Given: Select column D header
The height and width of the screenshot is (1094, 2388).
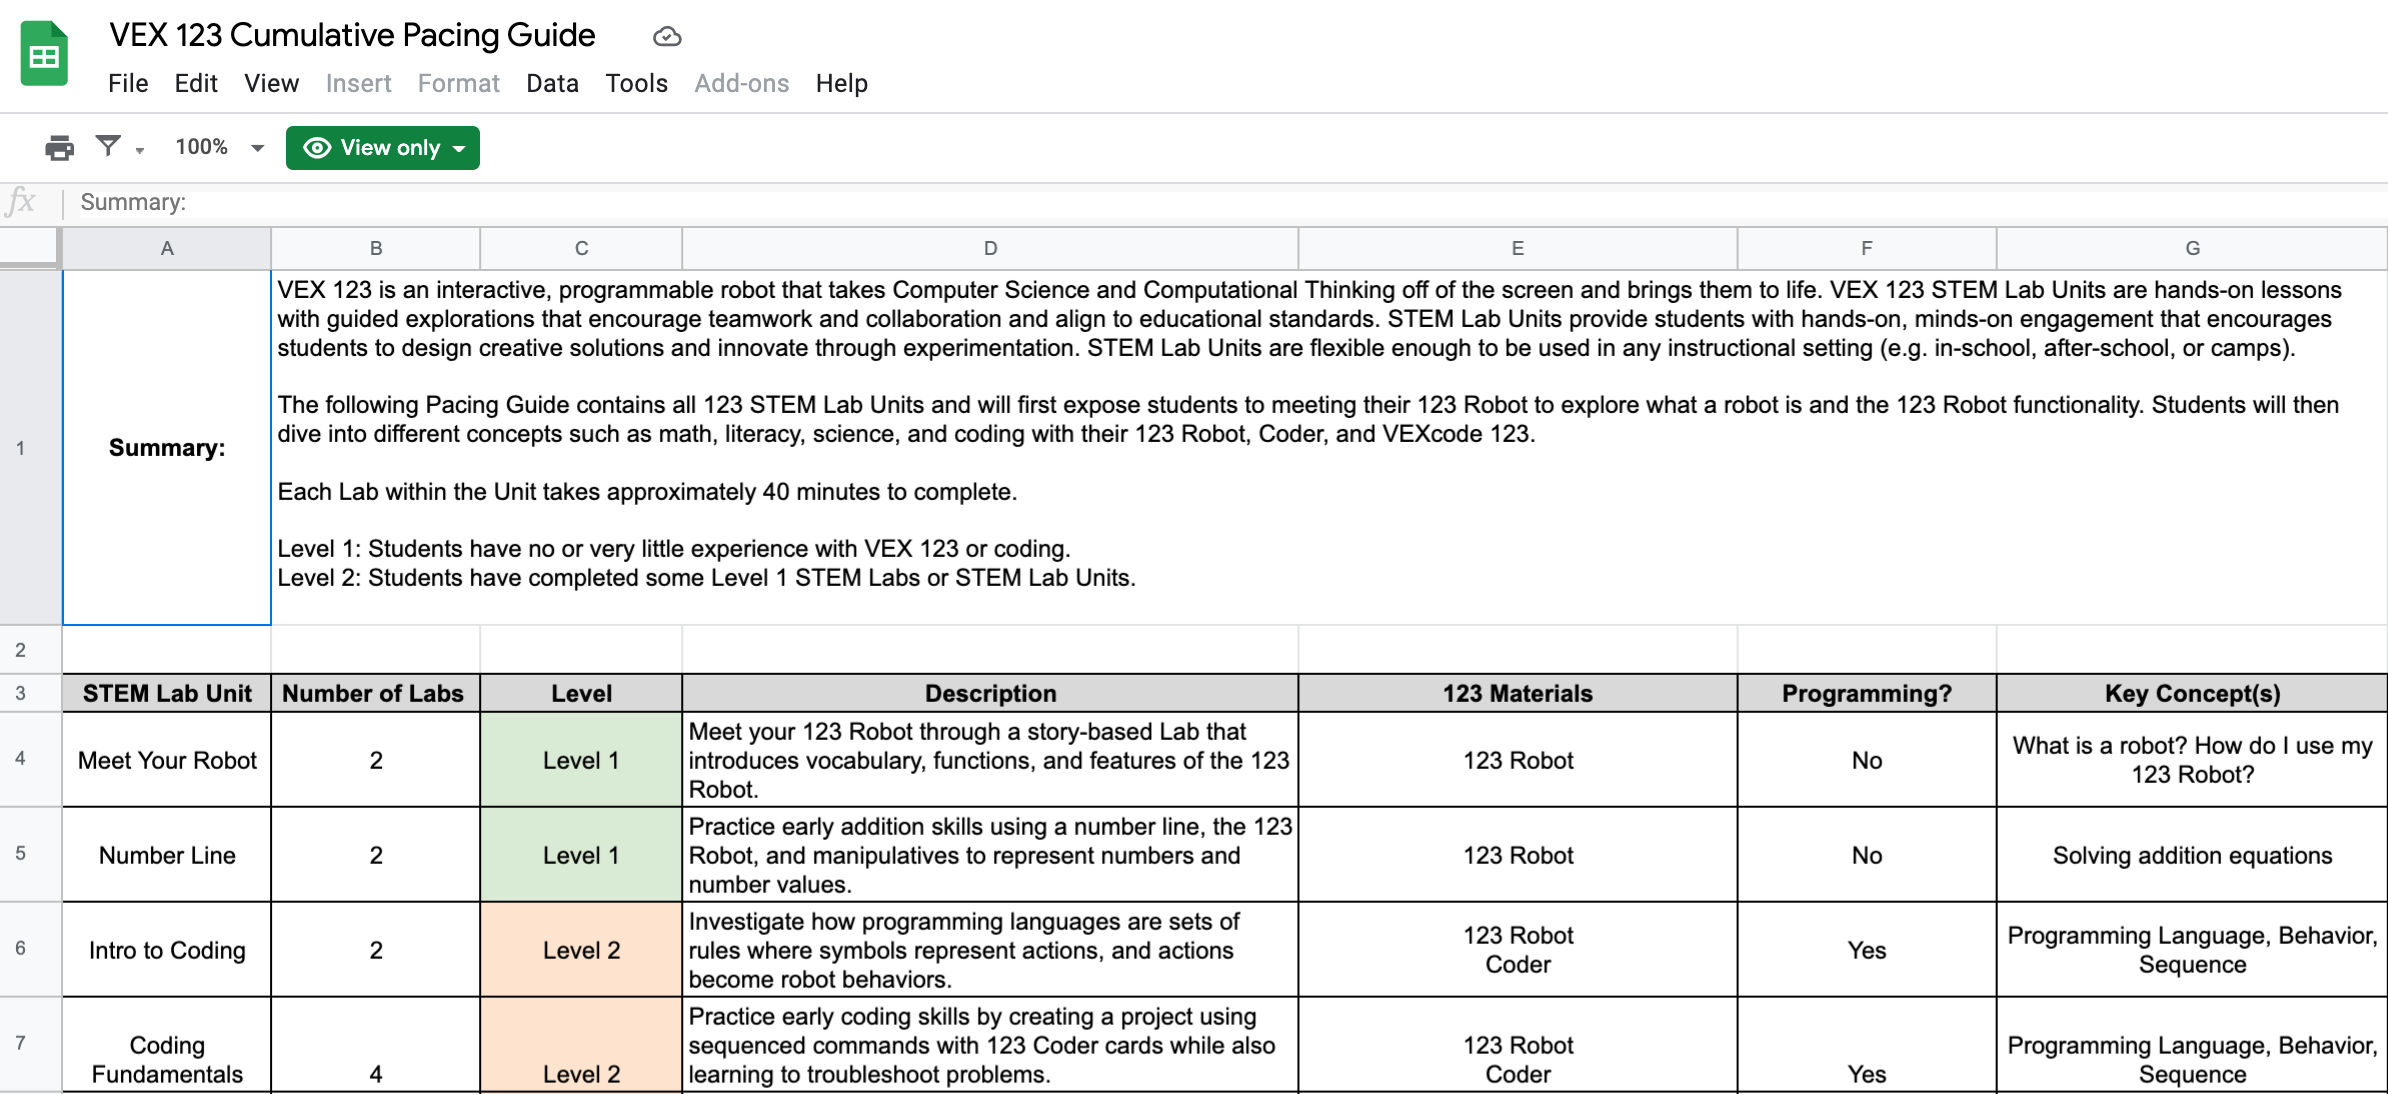Looking at the screenshot, I should [989, 248].
